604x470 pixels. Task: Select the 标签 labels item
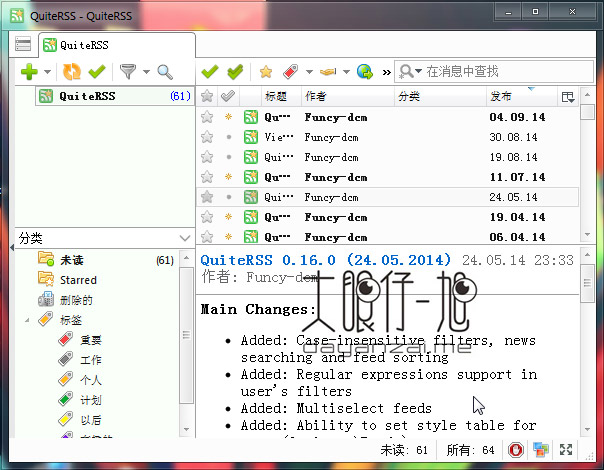pos(71,320)
